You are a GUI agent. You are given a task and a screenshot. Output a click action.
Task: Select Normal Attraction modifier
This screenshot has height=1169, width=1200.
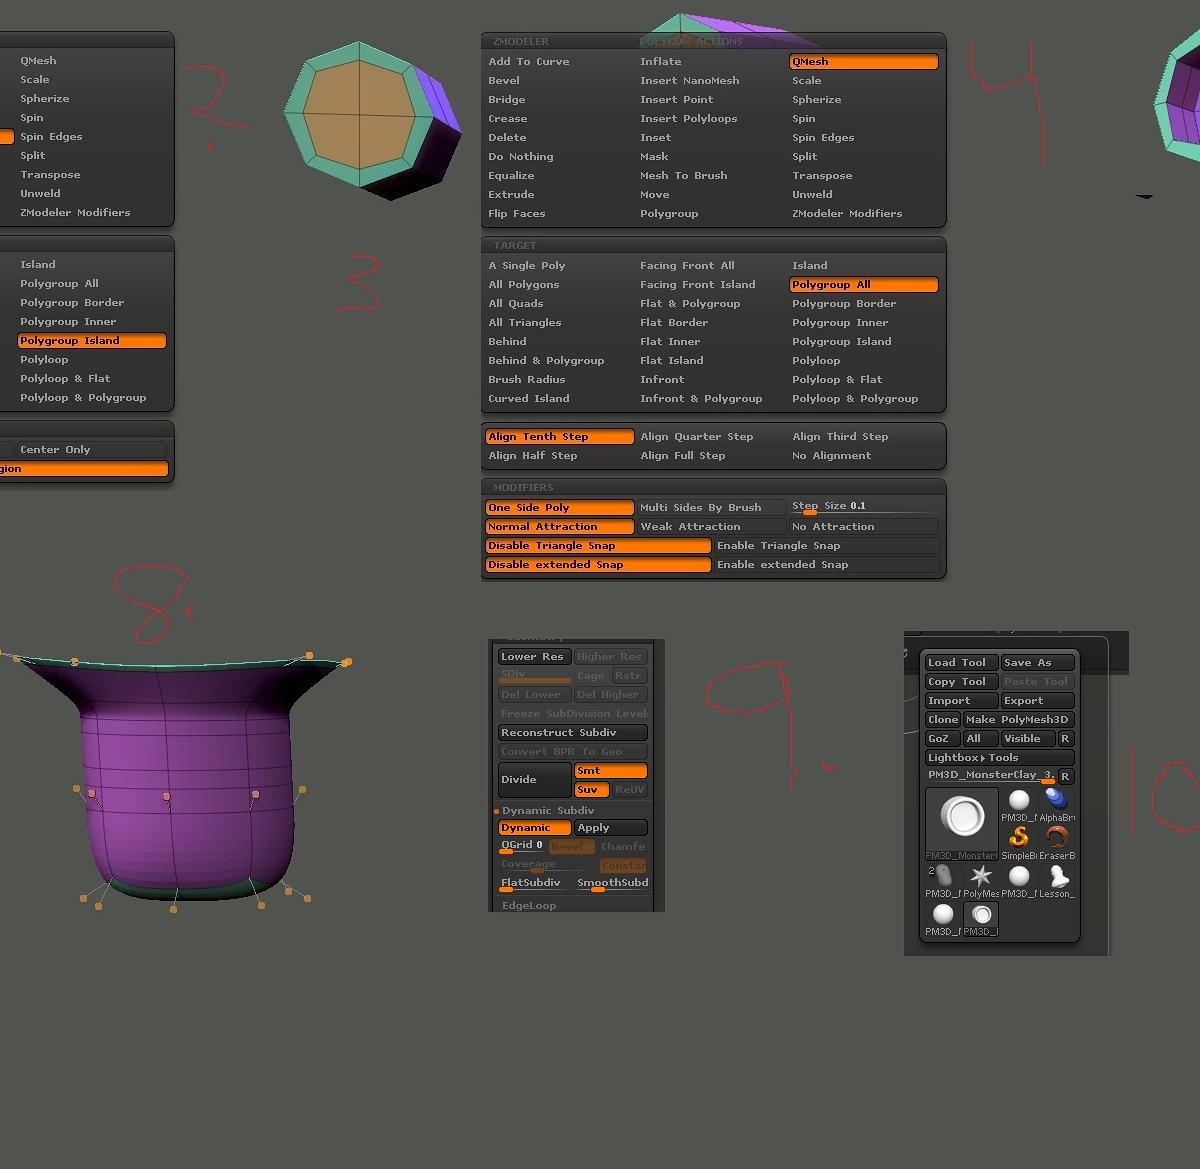coord(559,527)
